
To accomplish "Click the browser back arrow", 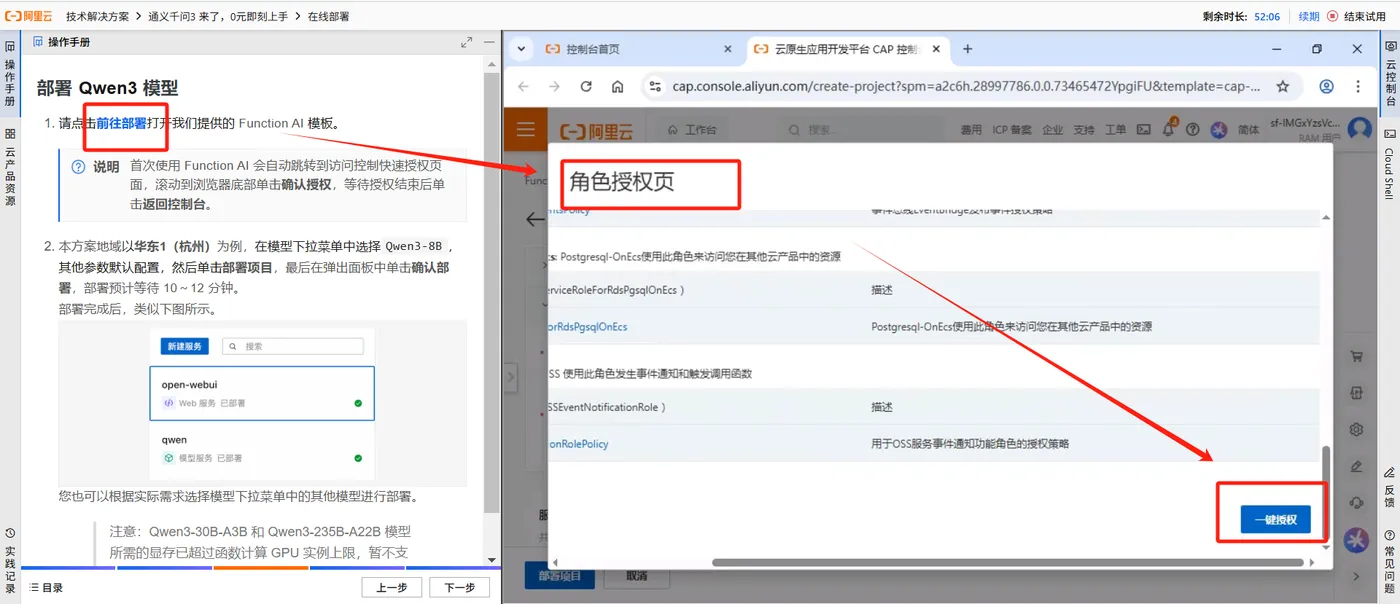I will [x=523, y=87].
